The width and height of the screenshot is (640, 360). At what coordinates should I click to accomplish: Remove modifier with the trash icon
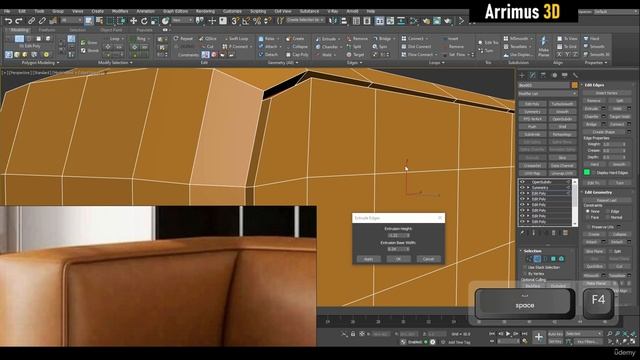[554, 233]
